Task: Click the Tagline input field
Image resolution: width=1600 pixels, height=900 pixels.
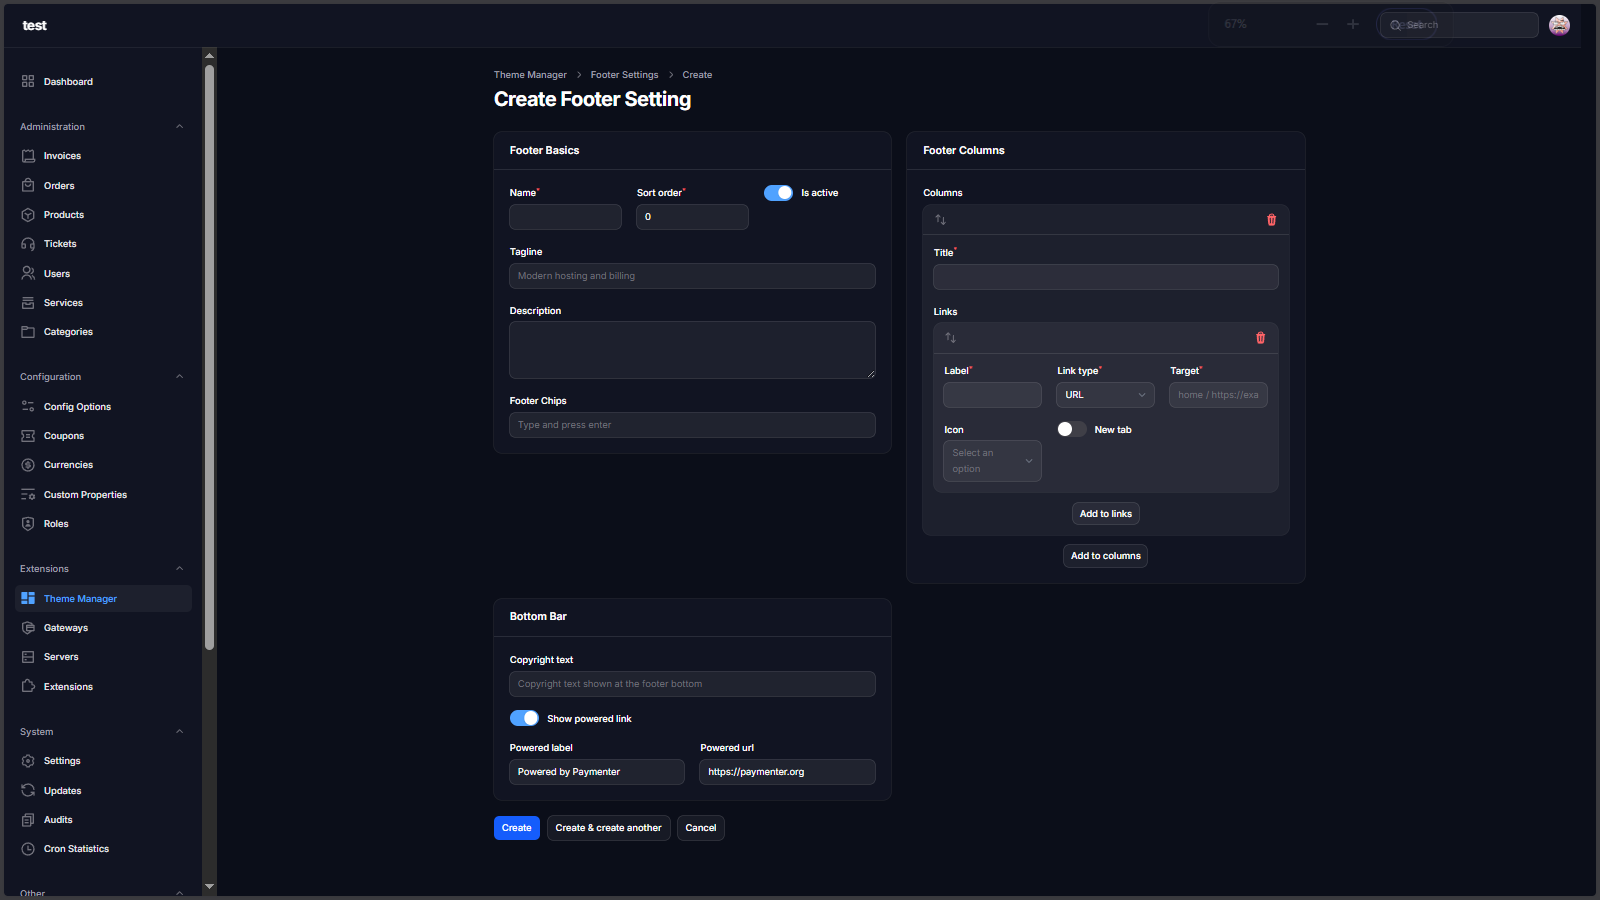Action: point(692,276)
